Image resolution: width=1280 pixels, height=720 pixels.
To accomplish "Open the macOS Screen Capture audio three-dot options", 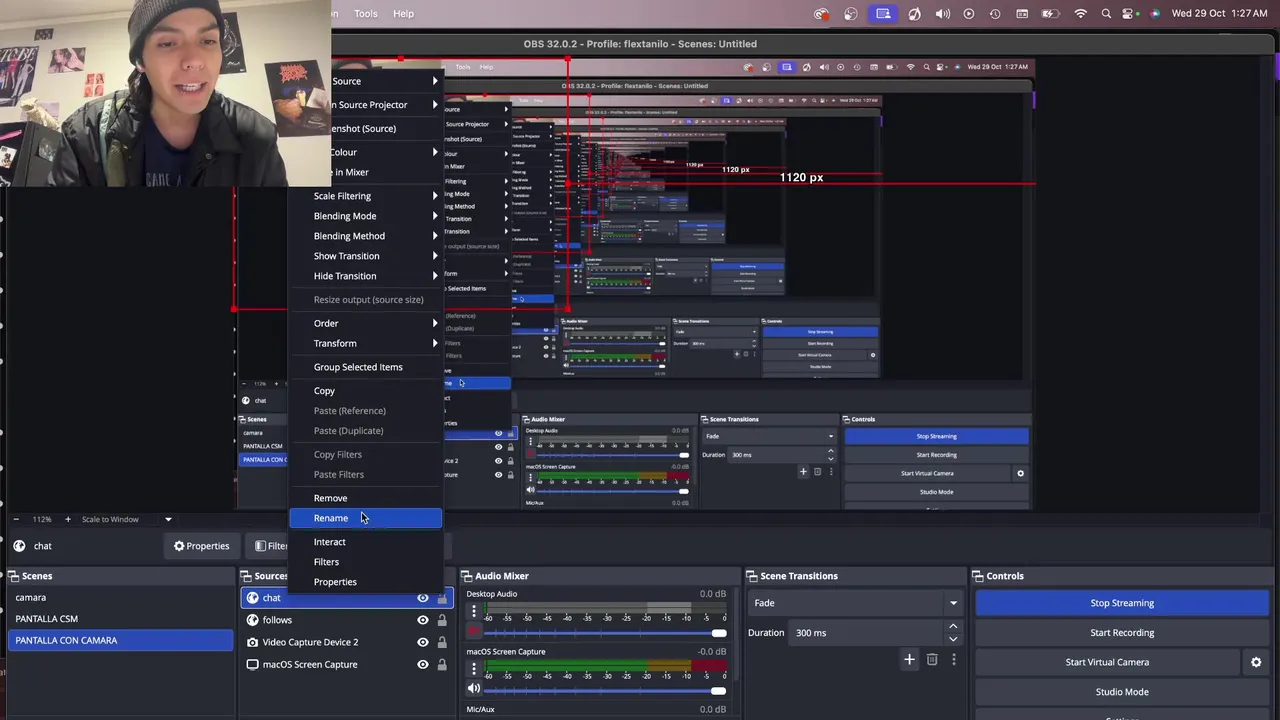I will (x=474, y=669).
